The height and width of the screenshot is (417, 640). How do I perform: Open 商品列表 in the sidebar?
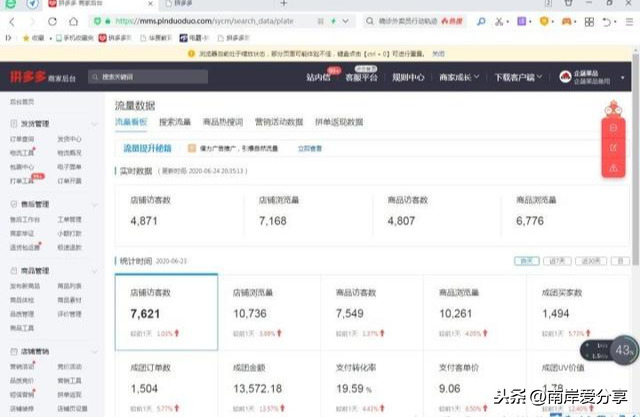click(69, 286)
